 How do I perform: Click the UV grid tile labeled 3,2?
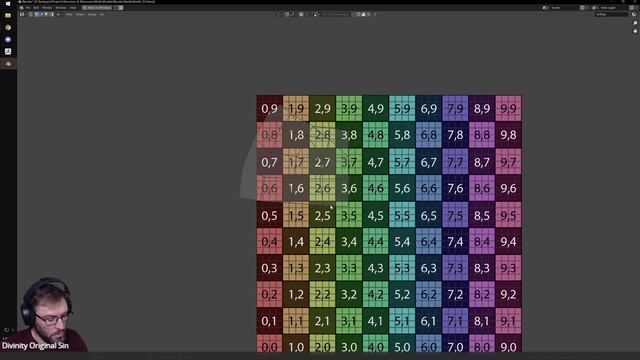click(x=349, y=294)
